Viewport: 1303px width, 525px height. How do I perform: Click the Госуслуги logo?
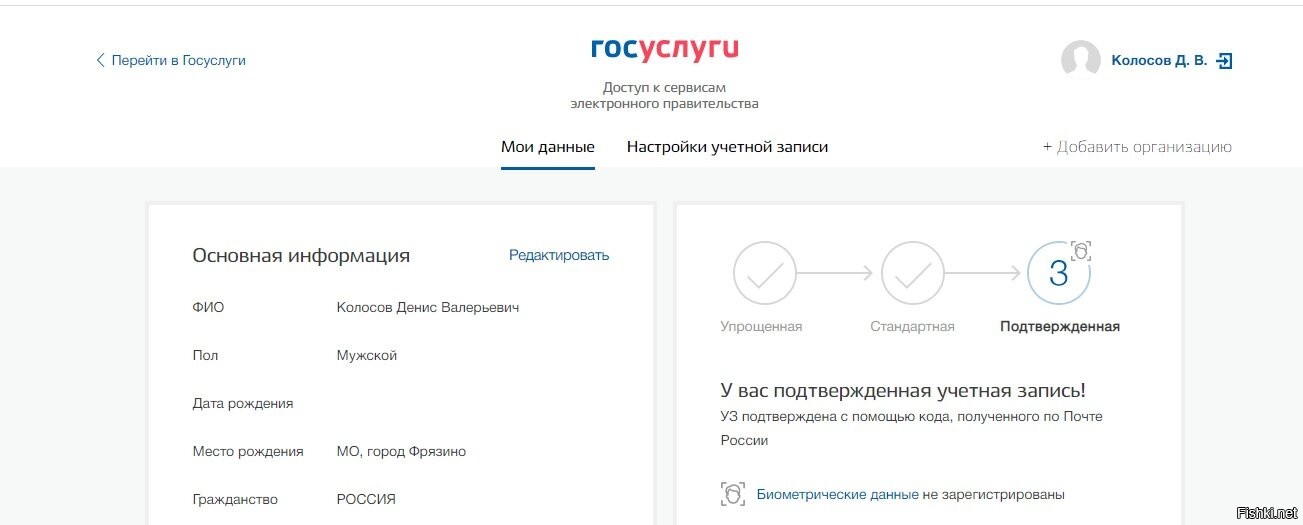(x=664, y=48)
